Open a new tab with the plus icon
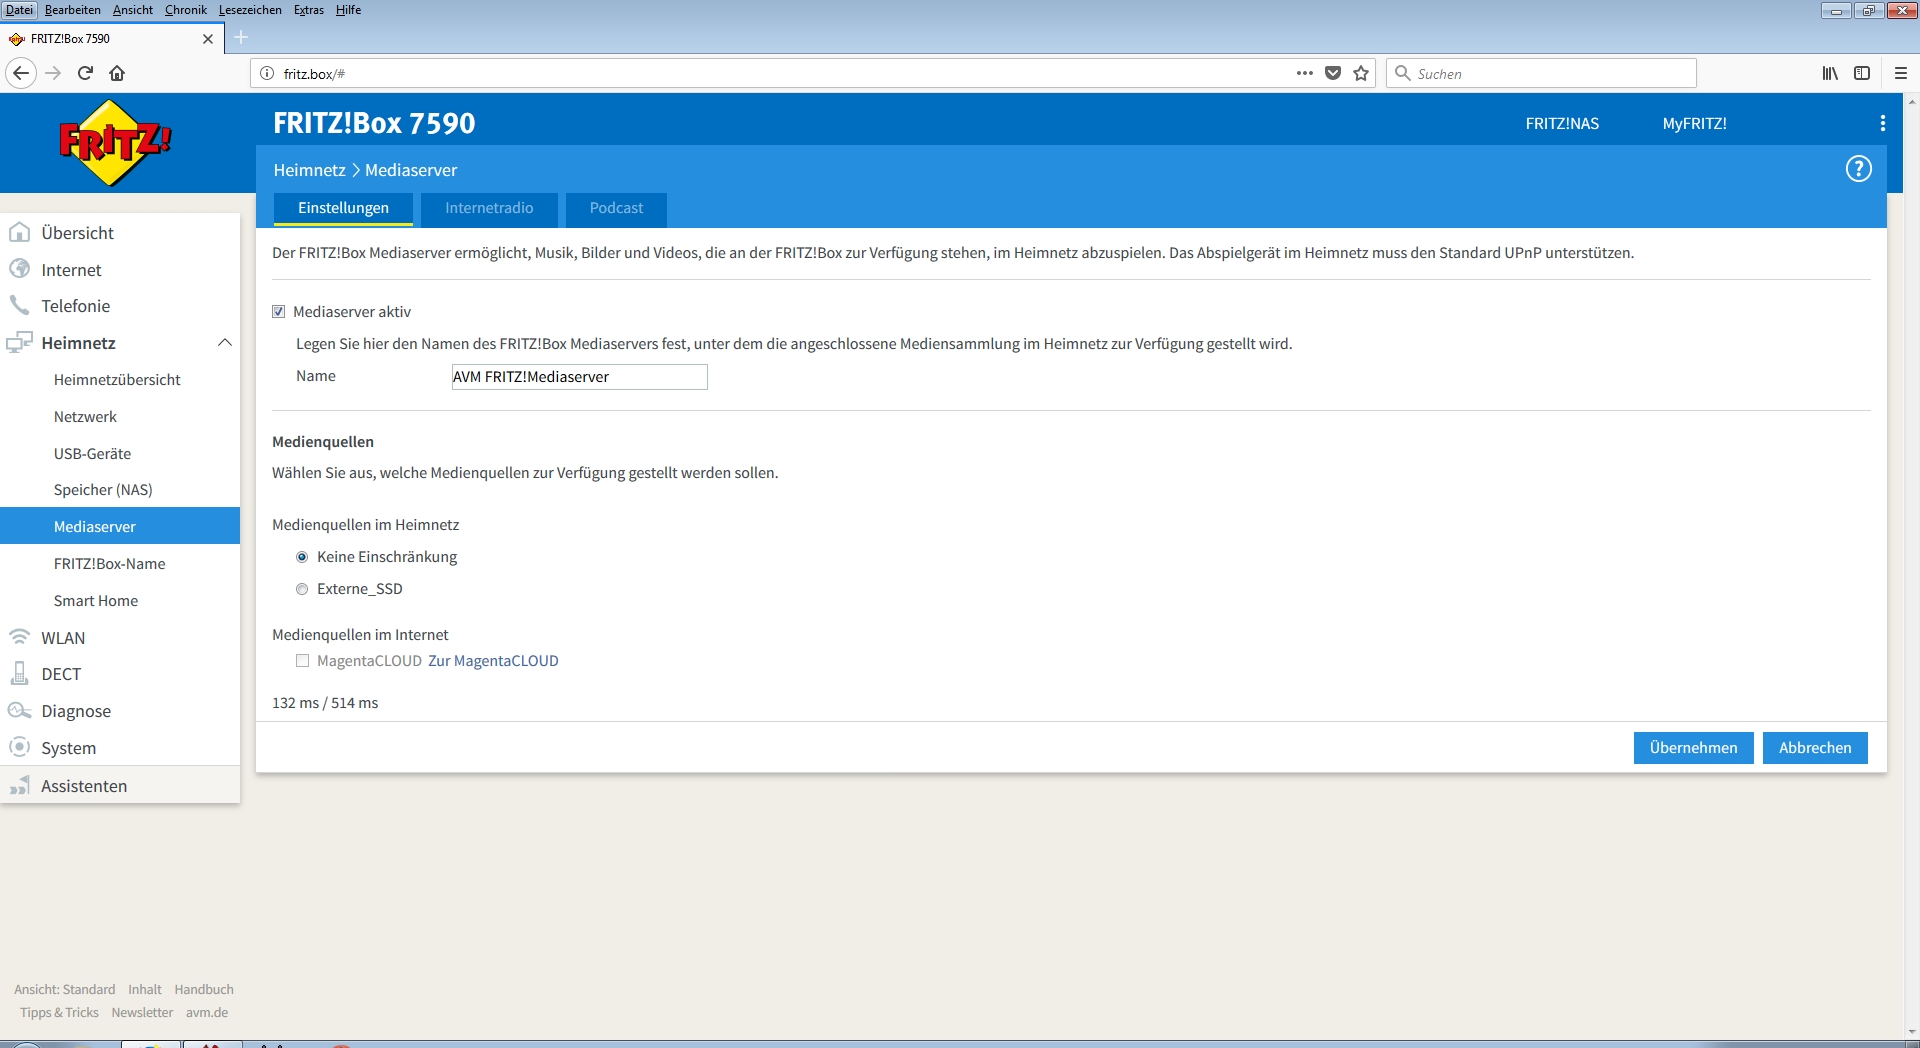The width and height of the screenshot is (1920, 1048). point(241,38)
